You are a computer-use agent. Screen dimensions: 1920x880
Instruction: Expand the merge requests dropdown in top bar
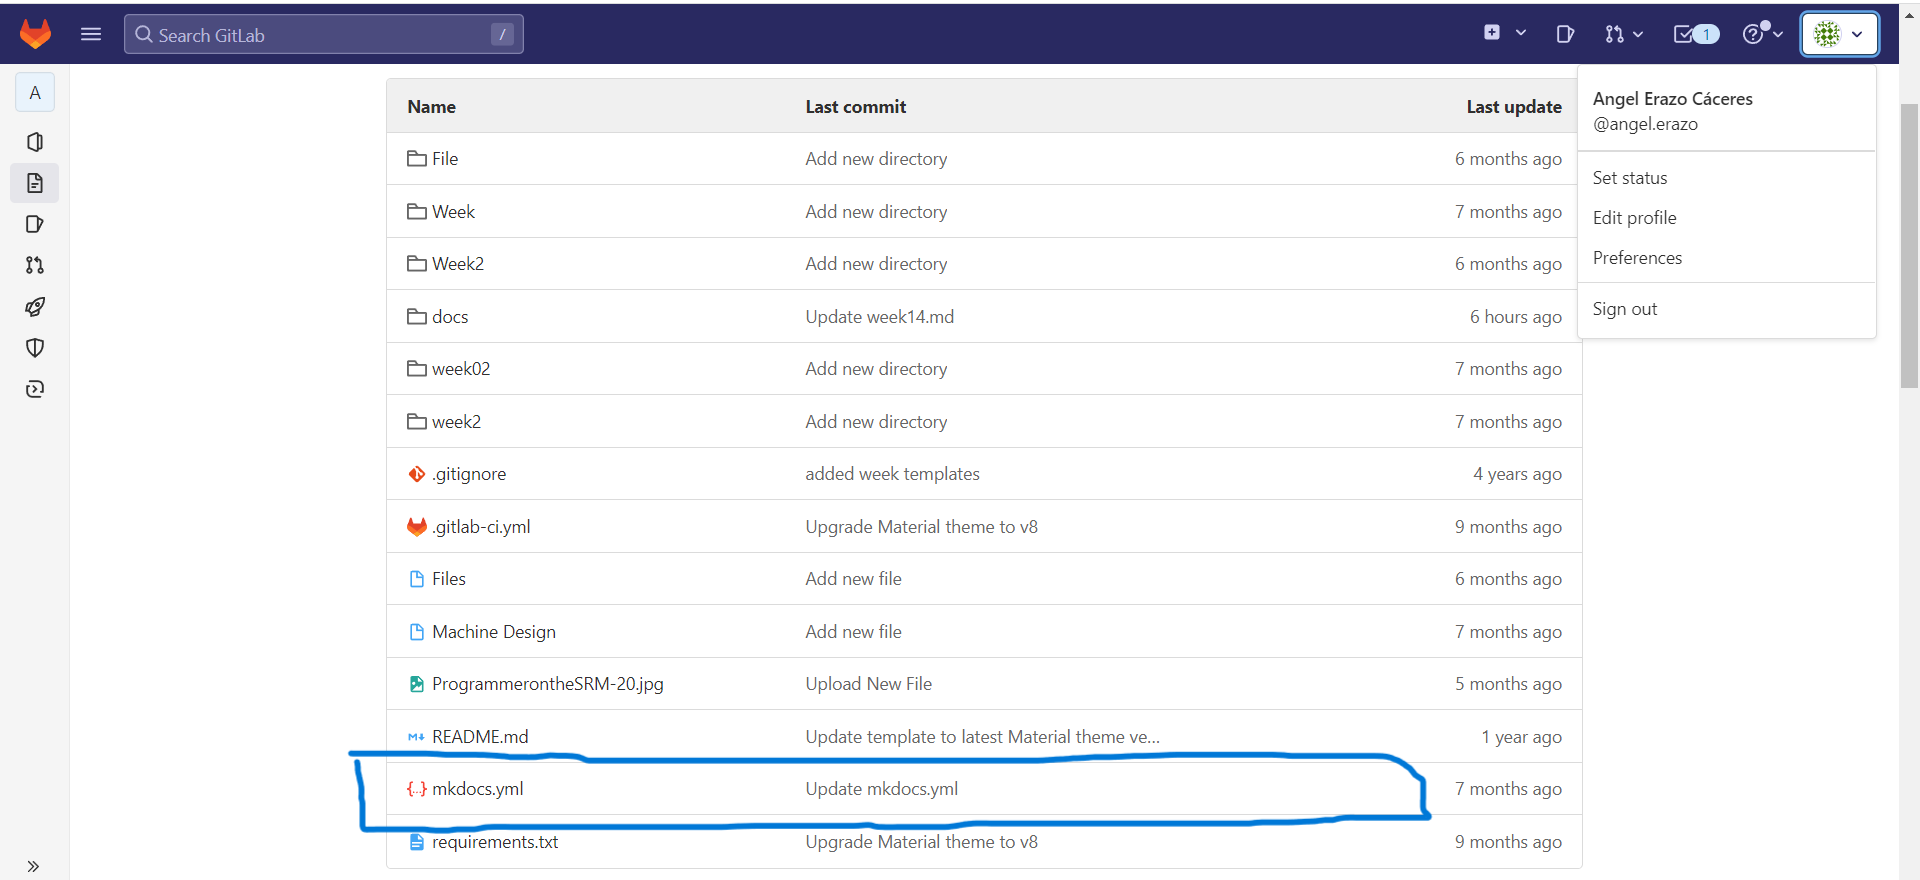point(1624,34)
